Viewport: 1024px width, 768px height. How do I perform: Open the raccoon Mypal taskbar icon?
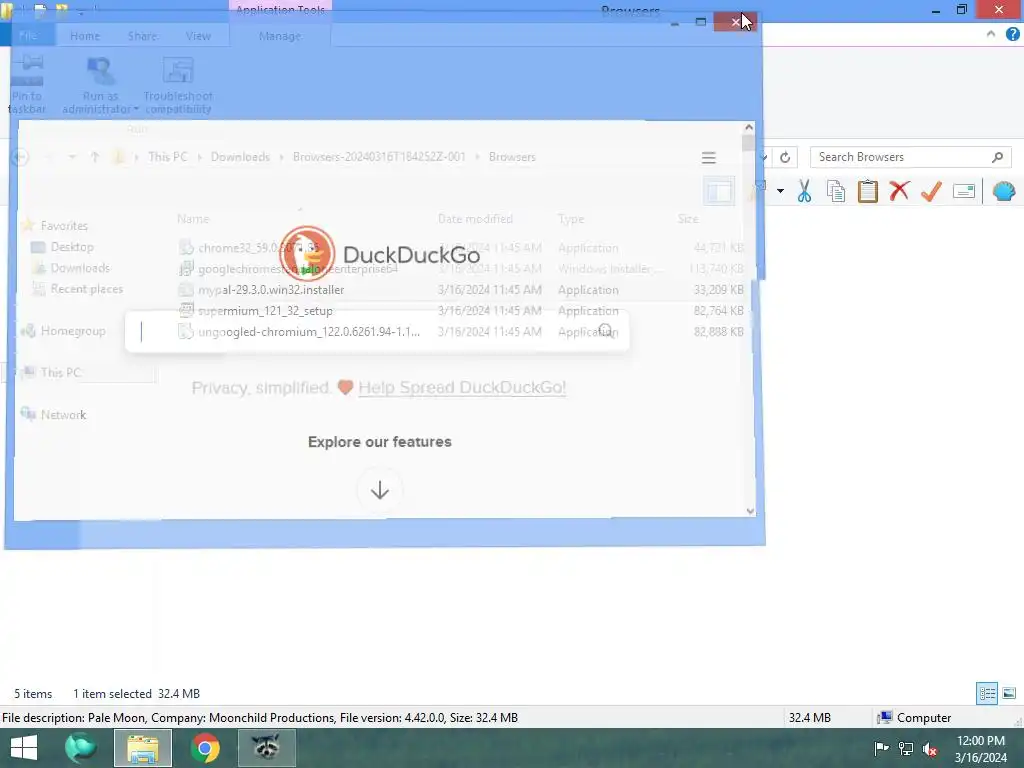[x=266, y=748]
